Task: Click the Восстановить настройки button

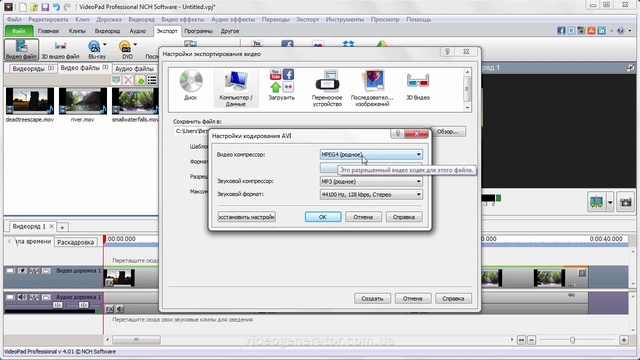Action: 247,217
